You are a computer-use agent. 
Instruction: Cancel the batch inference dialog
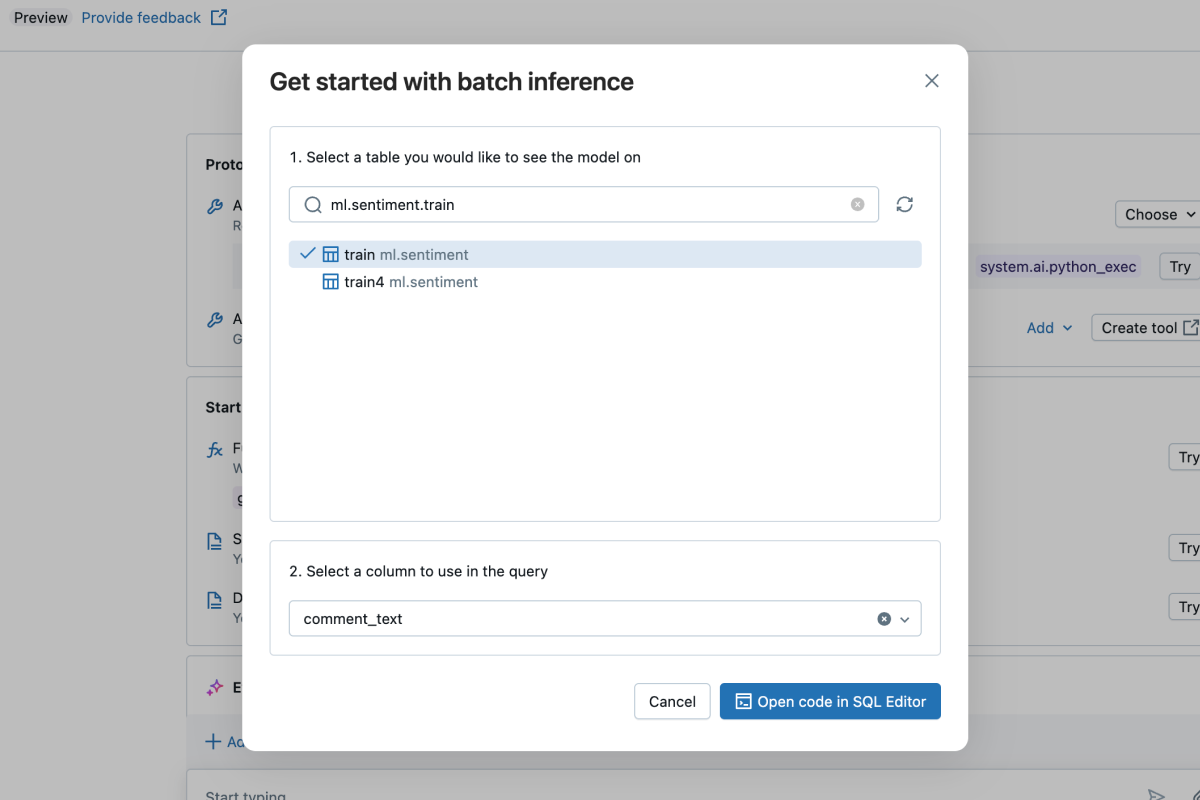click(671, 701)
